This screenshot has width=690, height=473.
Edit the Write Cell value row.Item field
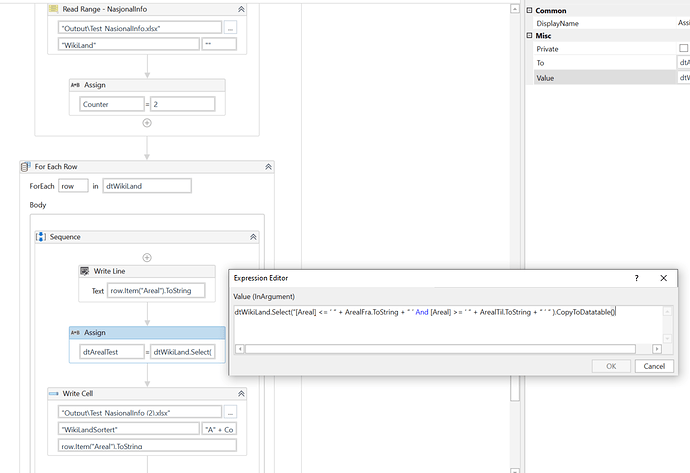[147, 445]
